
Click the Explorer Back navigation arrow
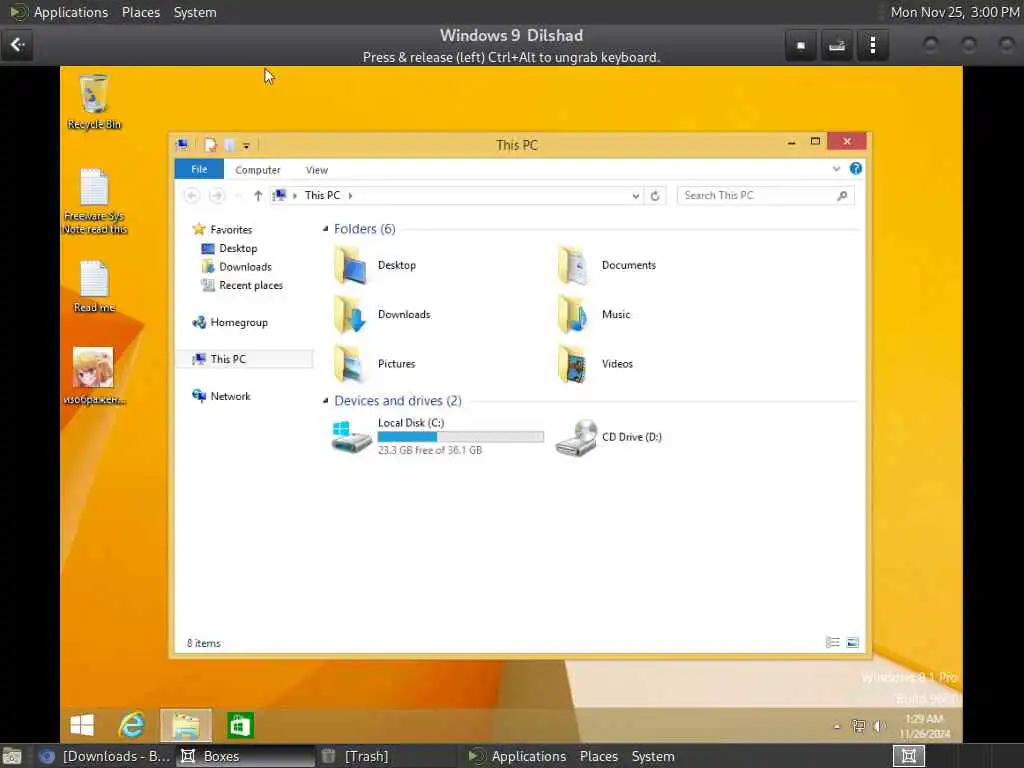(x=192, y=195)
